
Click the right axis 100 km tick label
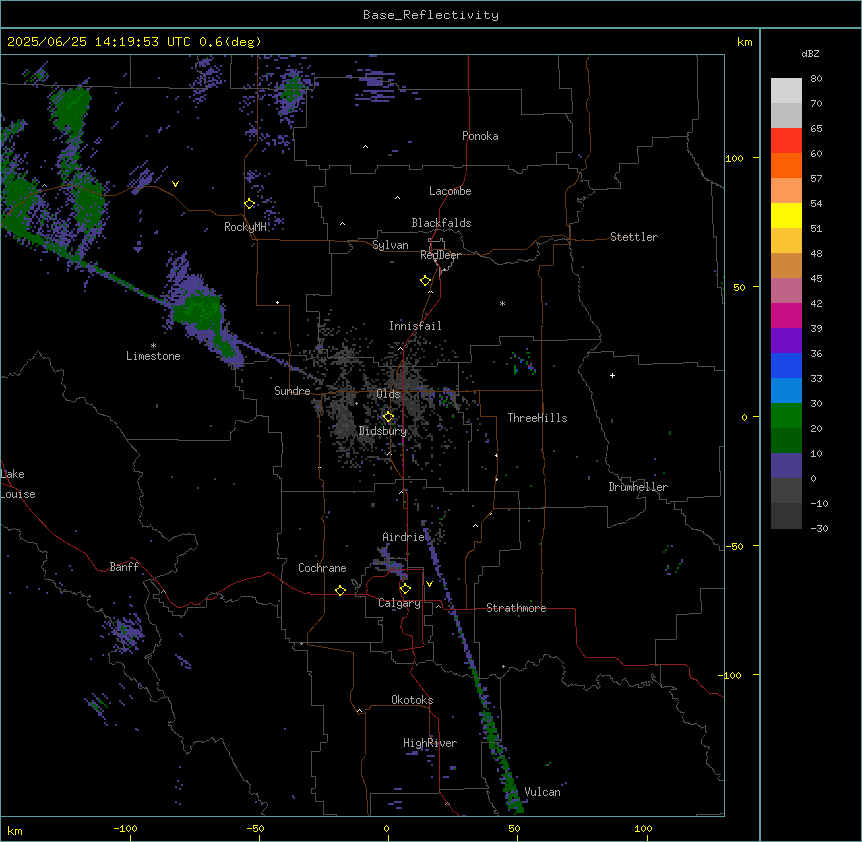click(734, 158)
